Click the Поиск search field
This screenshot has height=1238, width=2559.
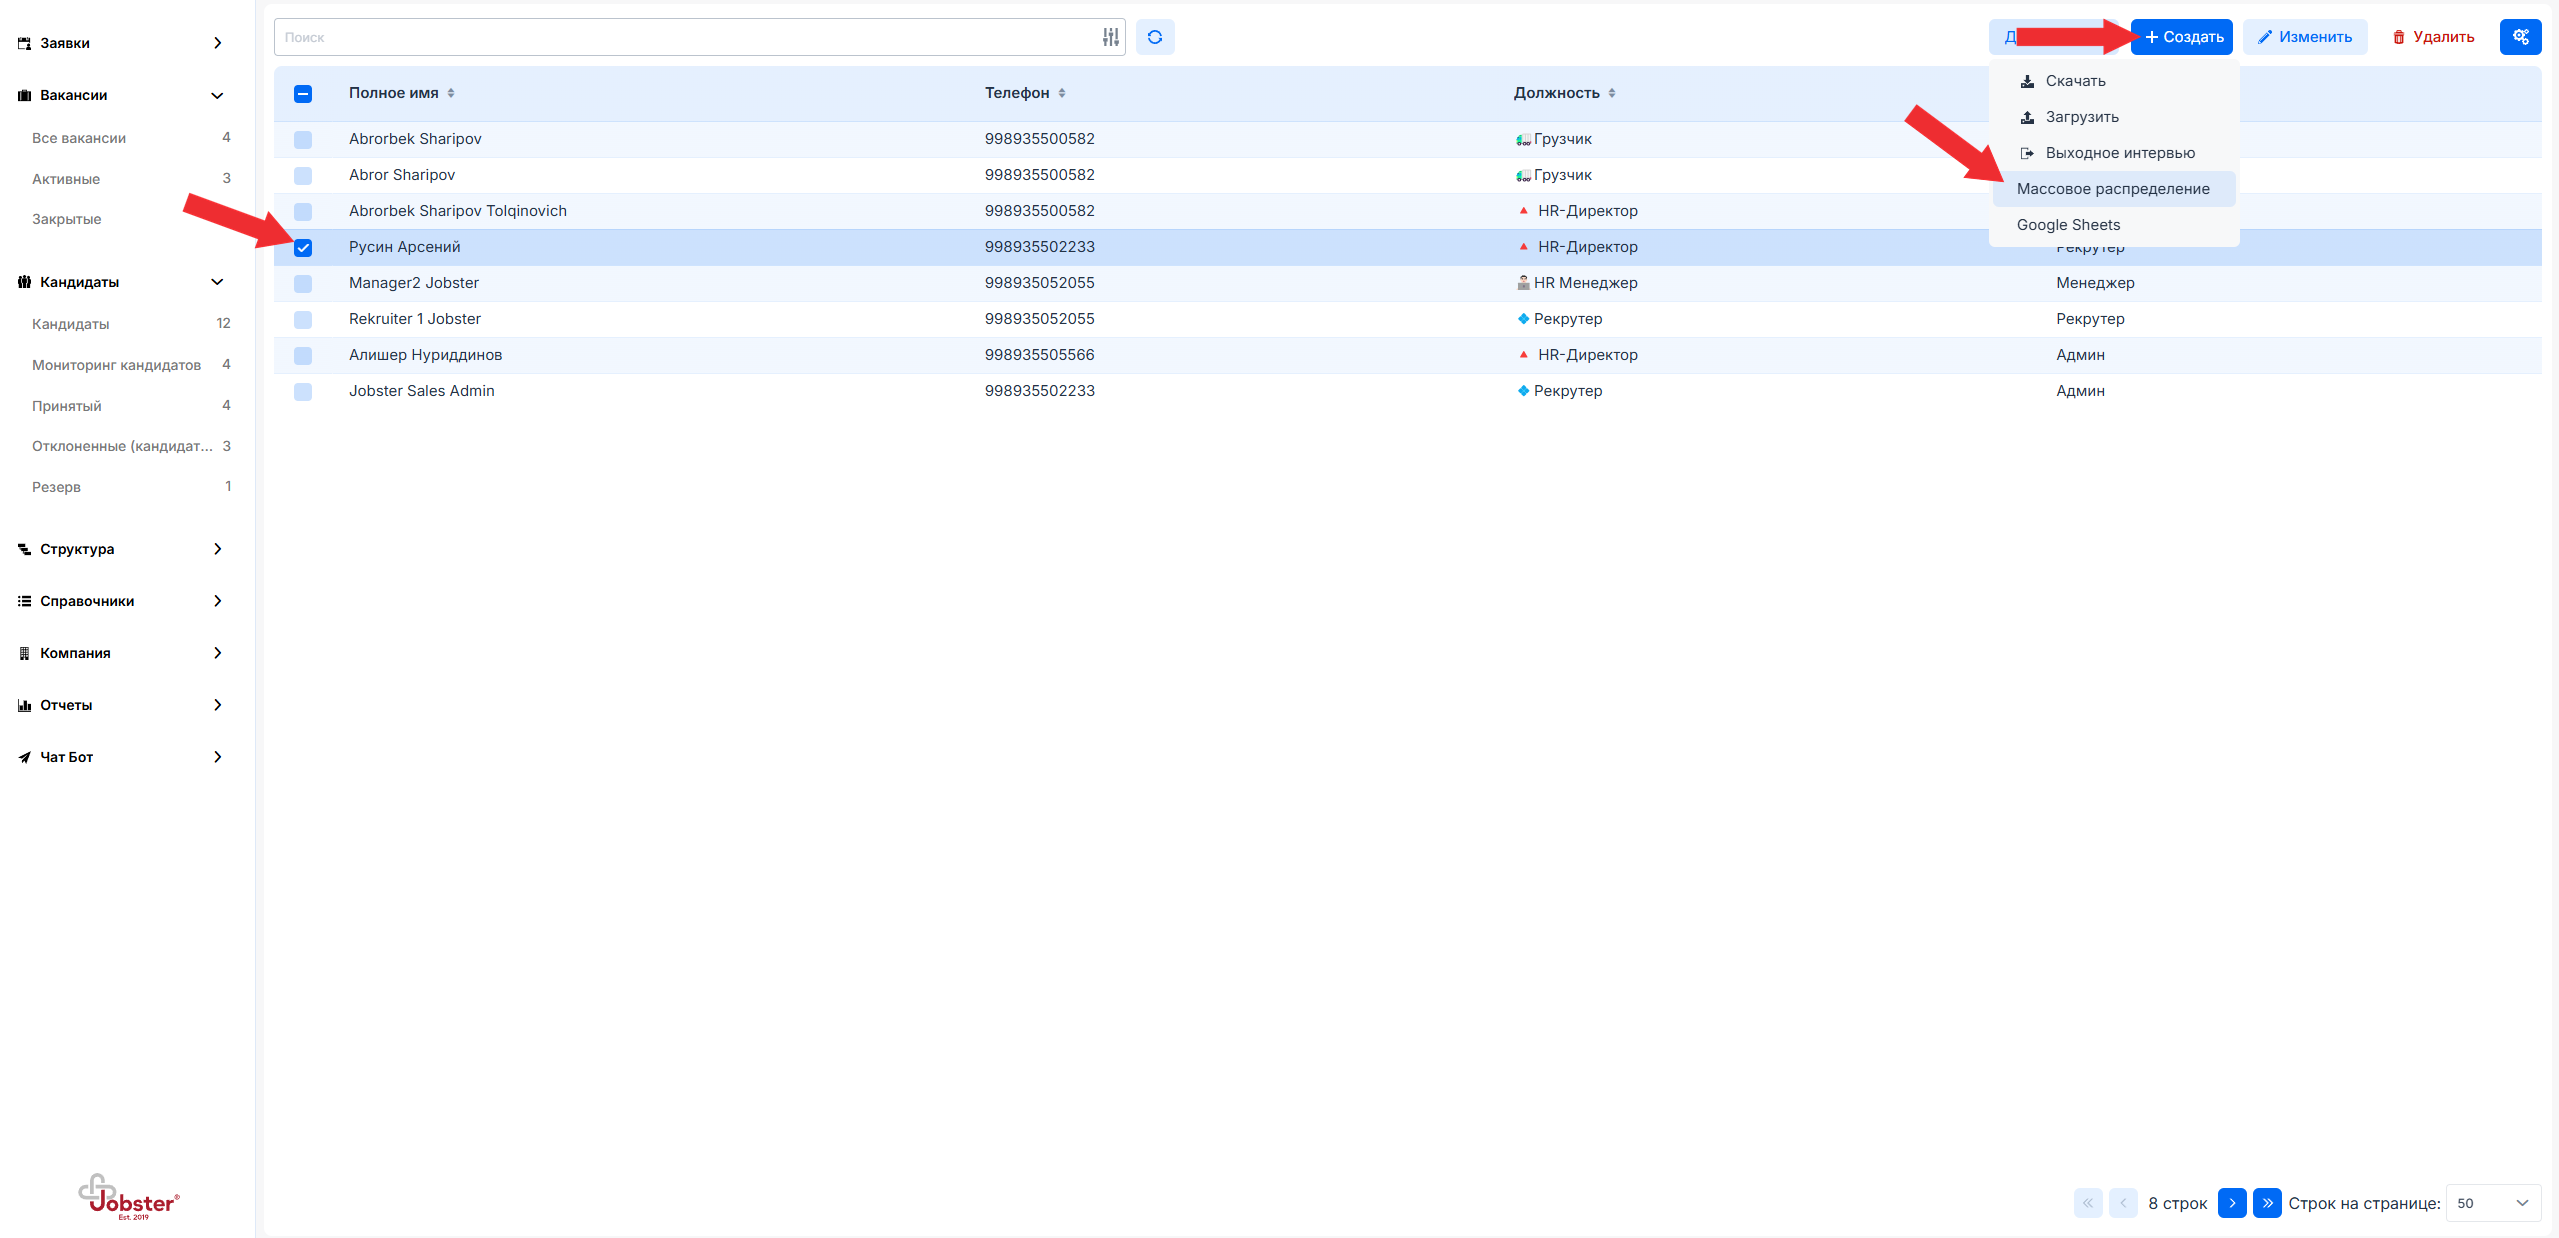pos(685,37)
